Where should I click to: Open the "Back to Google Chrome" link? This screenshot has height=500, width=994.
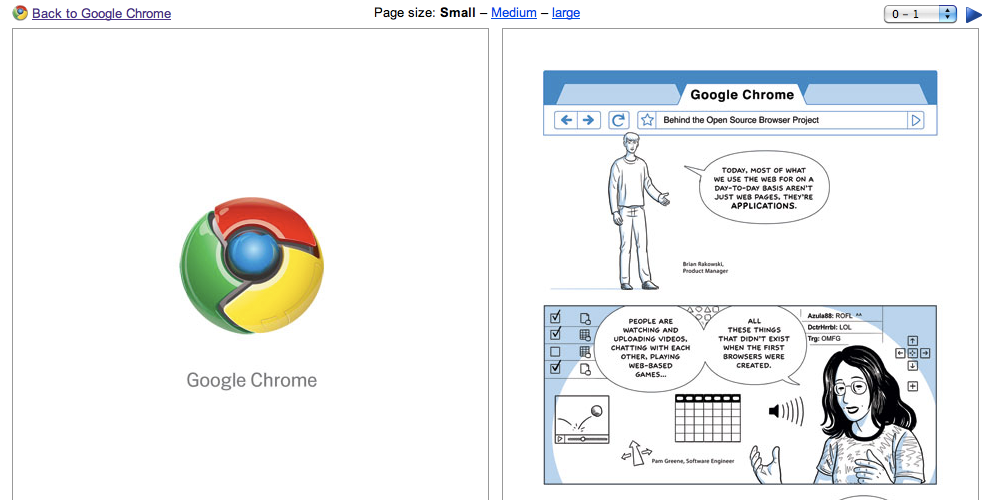(x=101, y=13)
